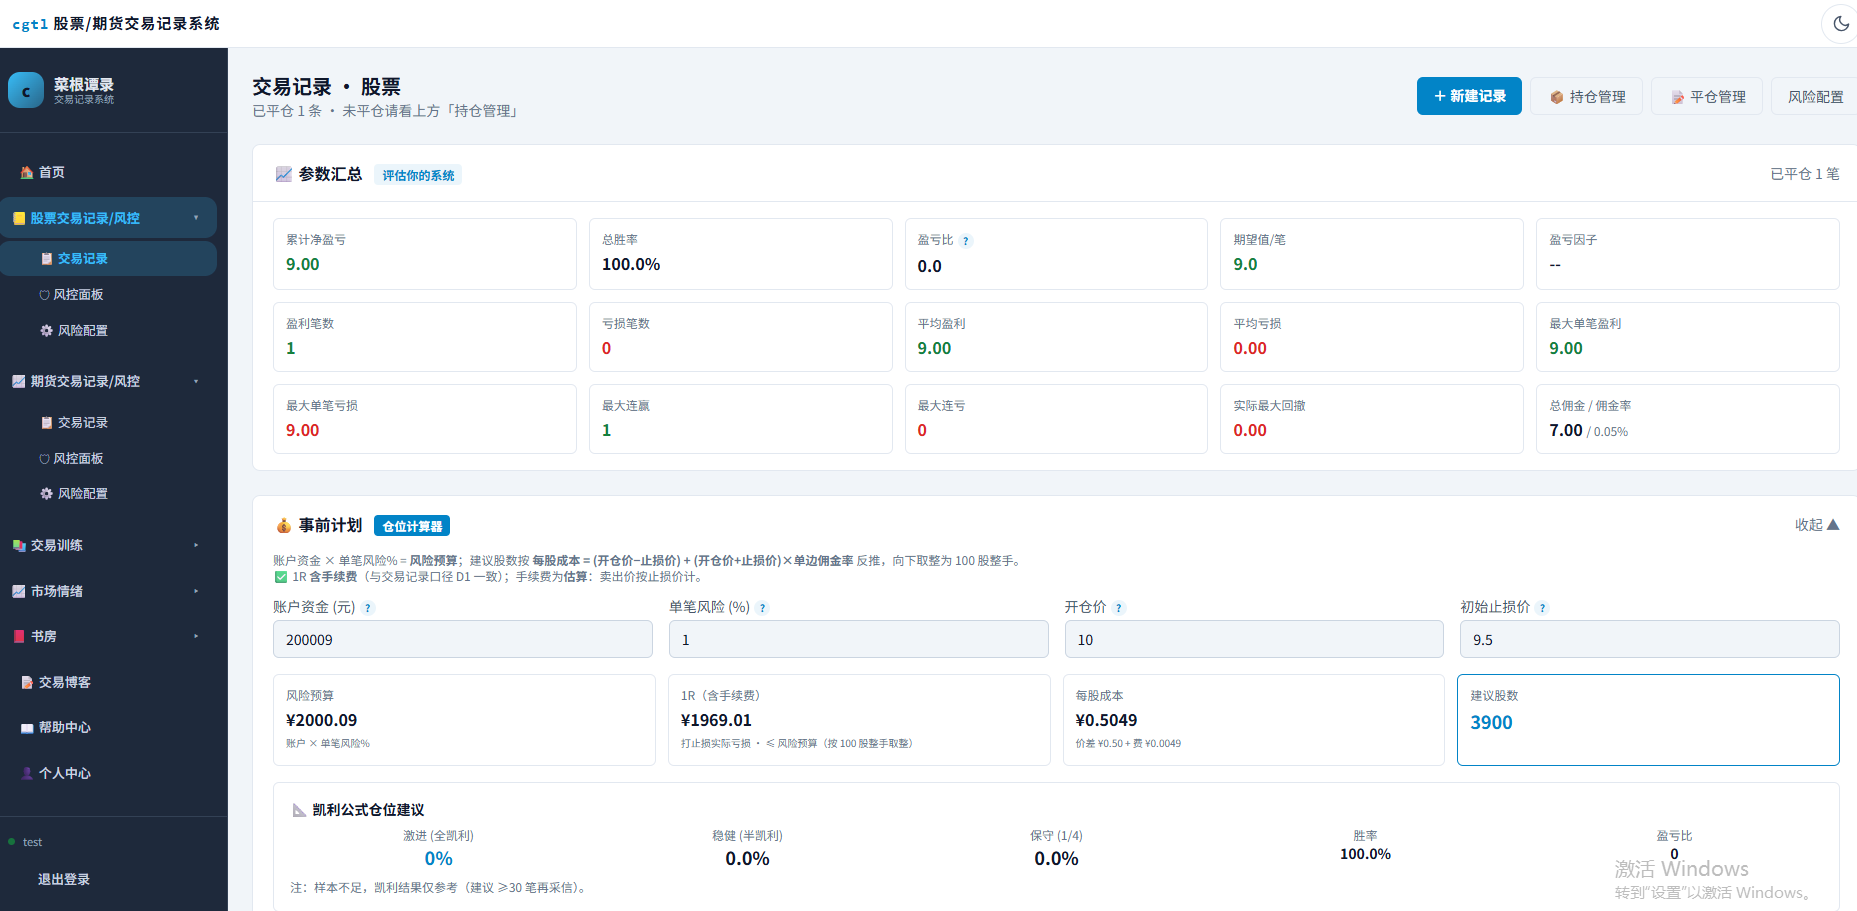Click help icon beside 单笔风险 (%)

[x=763, y=608]
